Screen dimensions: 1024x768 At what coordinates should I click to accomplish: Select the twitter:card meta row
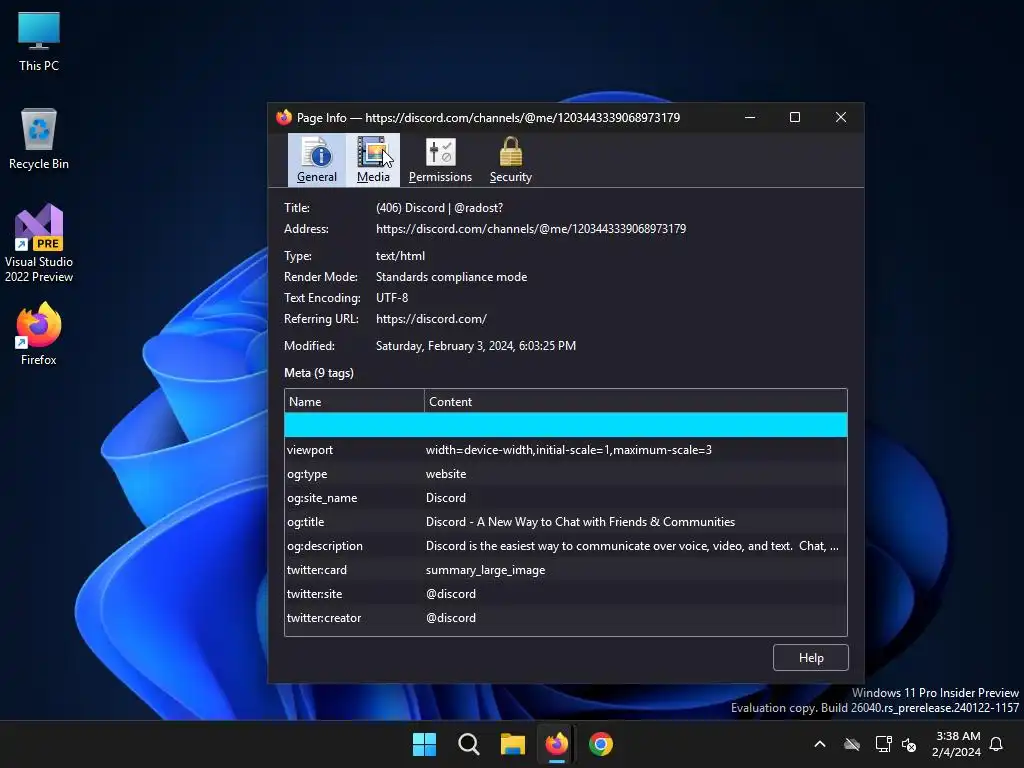(566, 570)
